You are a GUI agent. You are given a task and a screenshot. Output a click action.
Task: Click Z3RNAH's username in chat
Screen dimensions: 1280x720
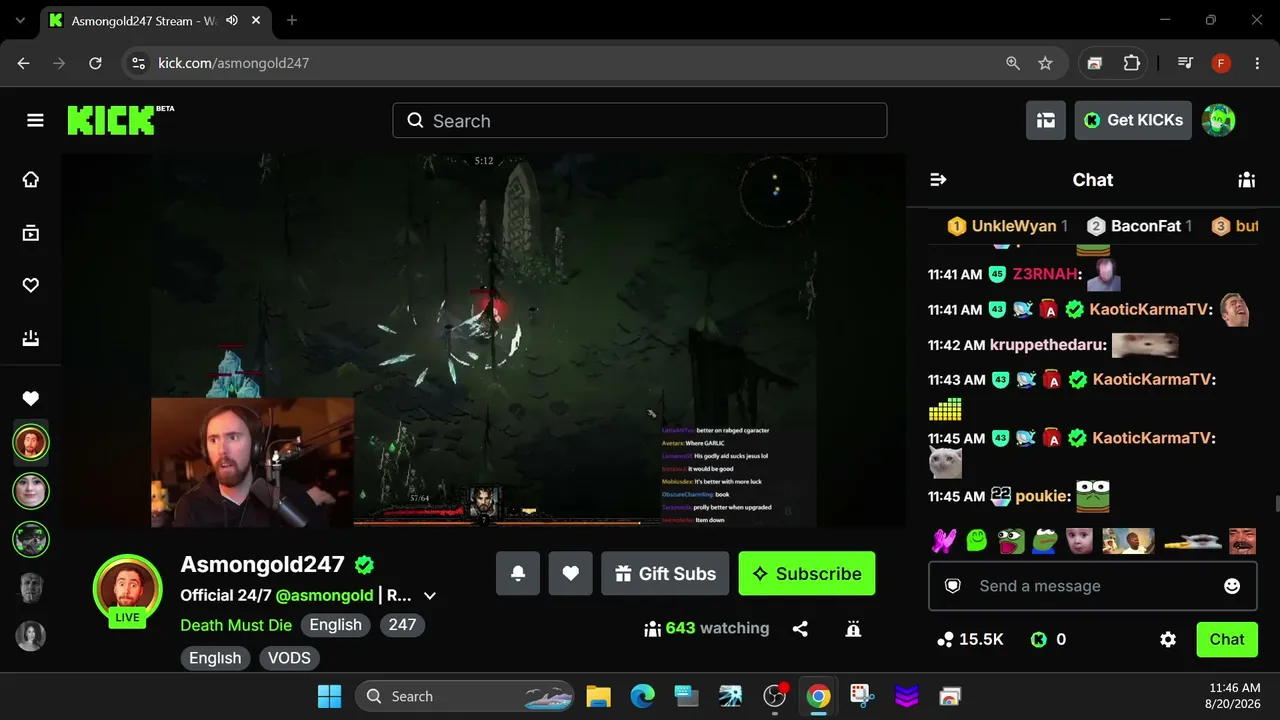point(1046,274)
